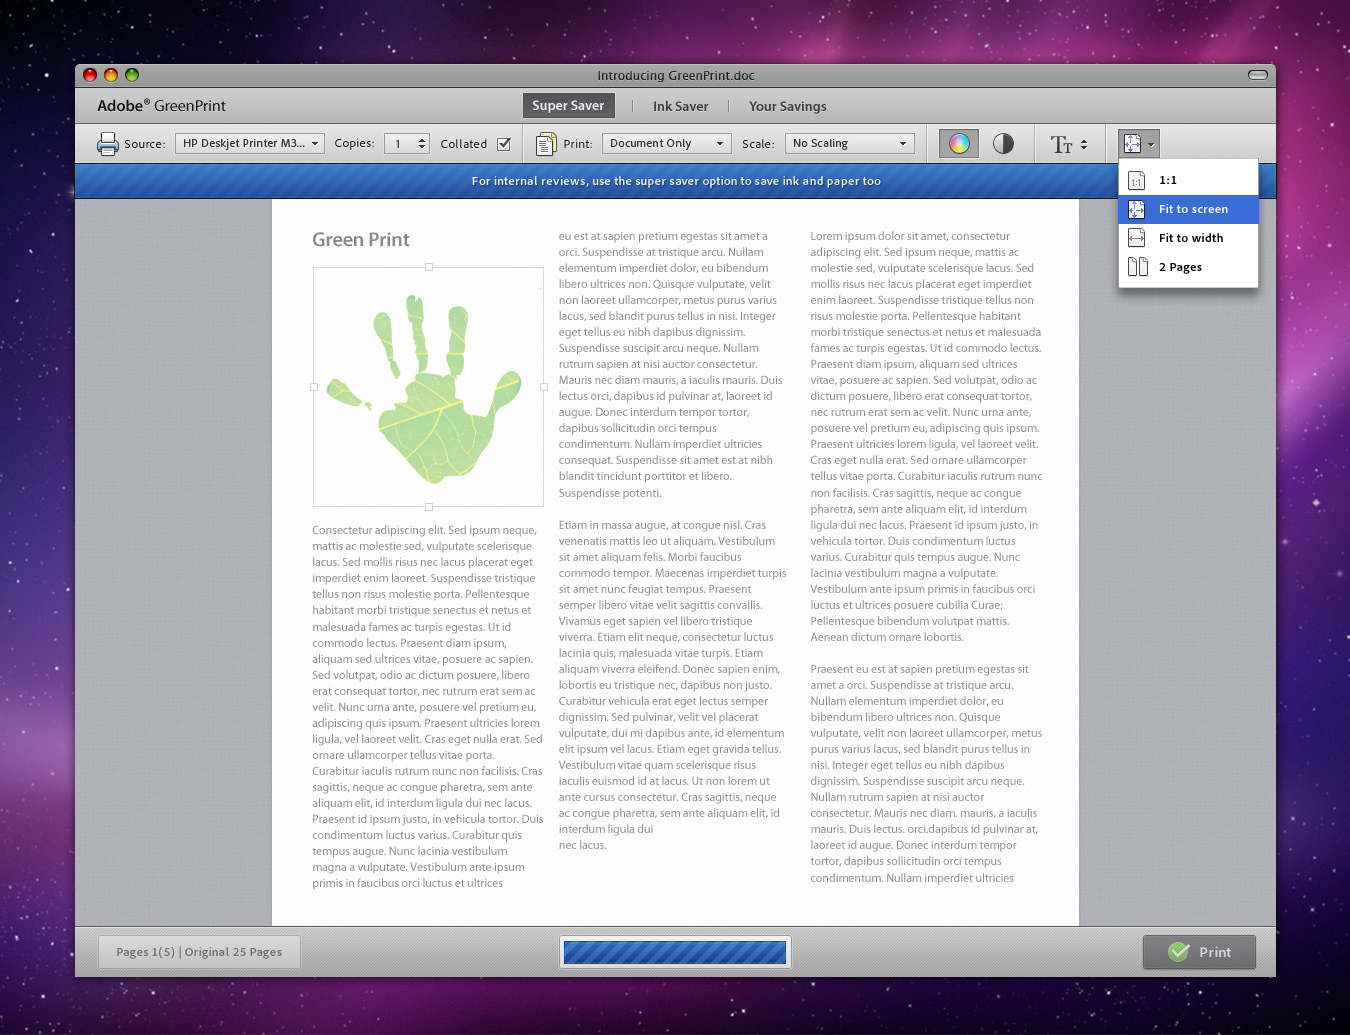The height and width of the screenshot is (1035, 1350).
Task: Open the Your Savings tab
Action: pos(788,106)
